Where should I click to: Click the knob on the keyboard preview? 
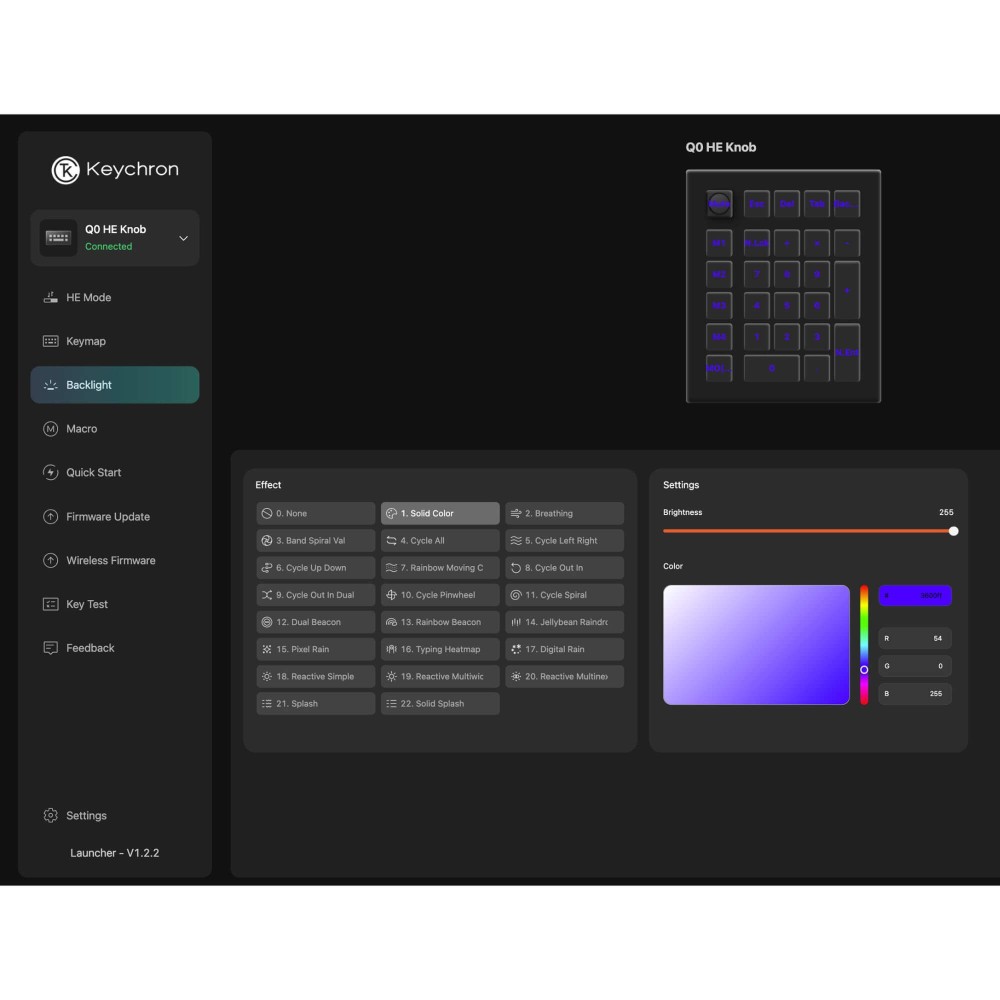719,204
